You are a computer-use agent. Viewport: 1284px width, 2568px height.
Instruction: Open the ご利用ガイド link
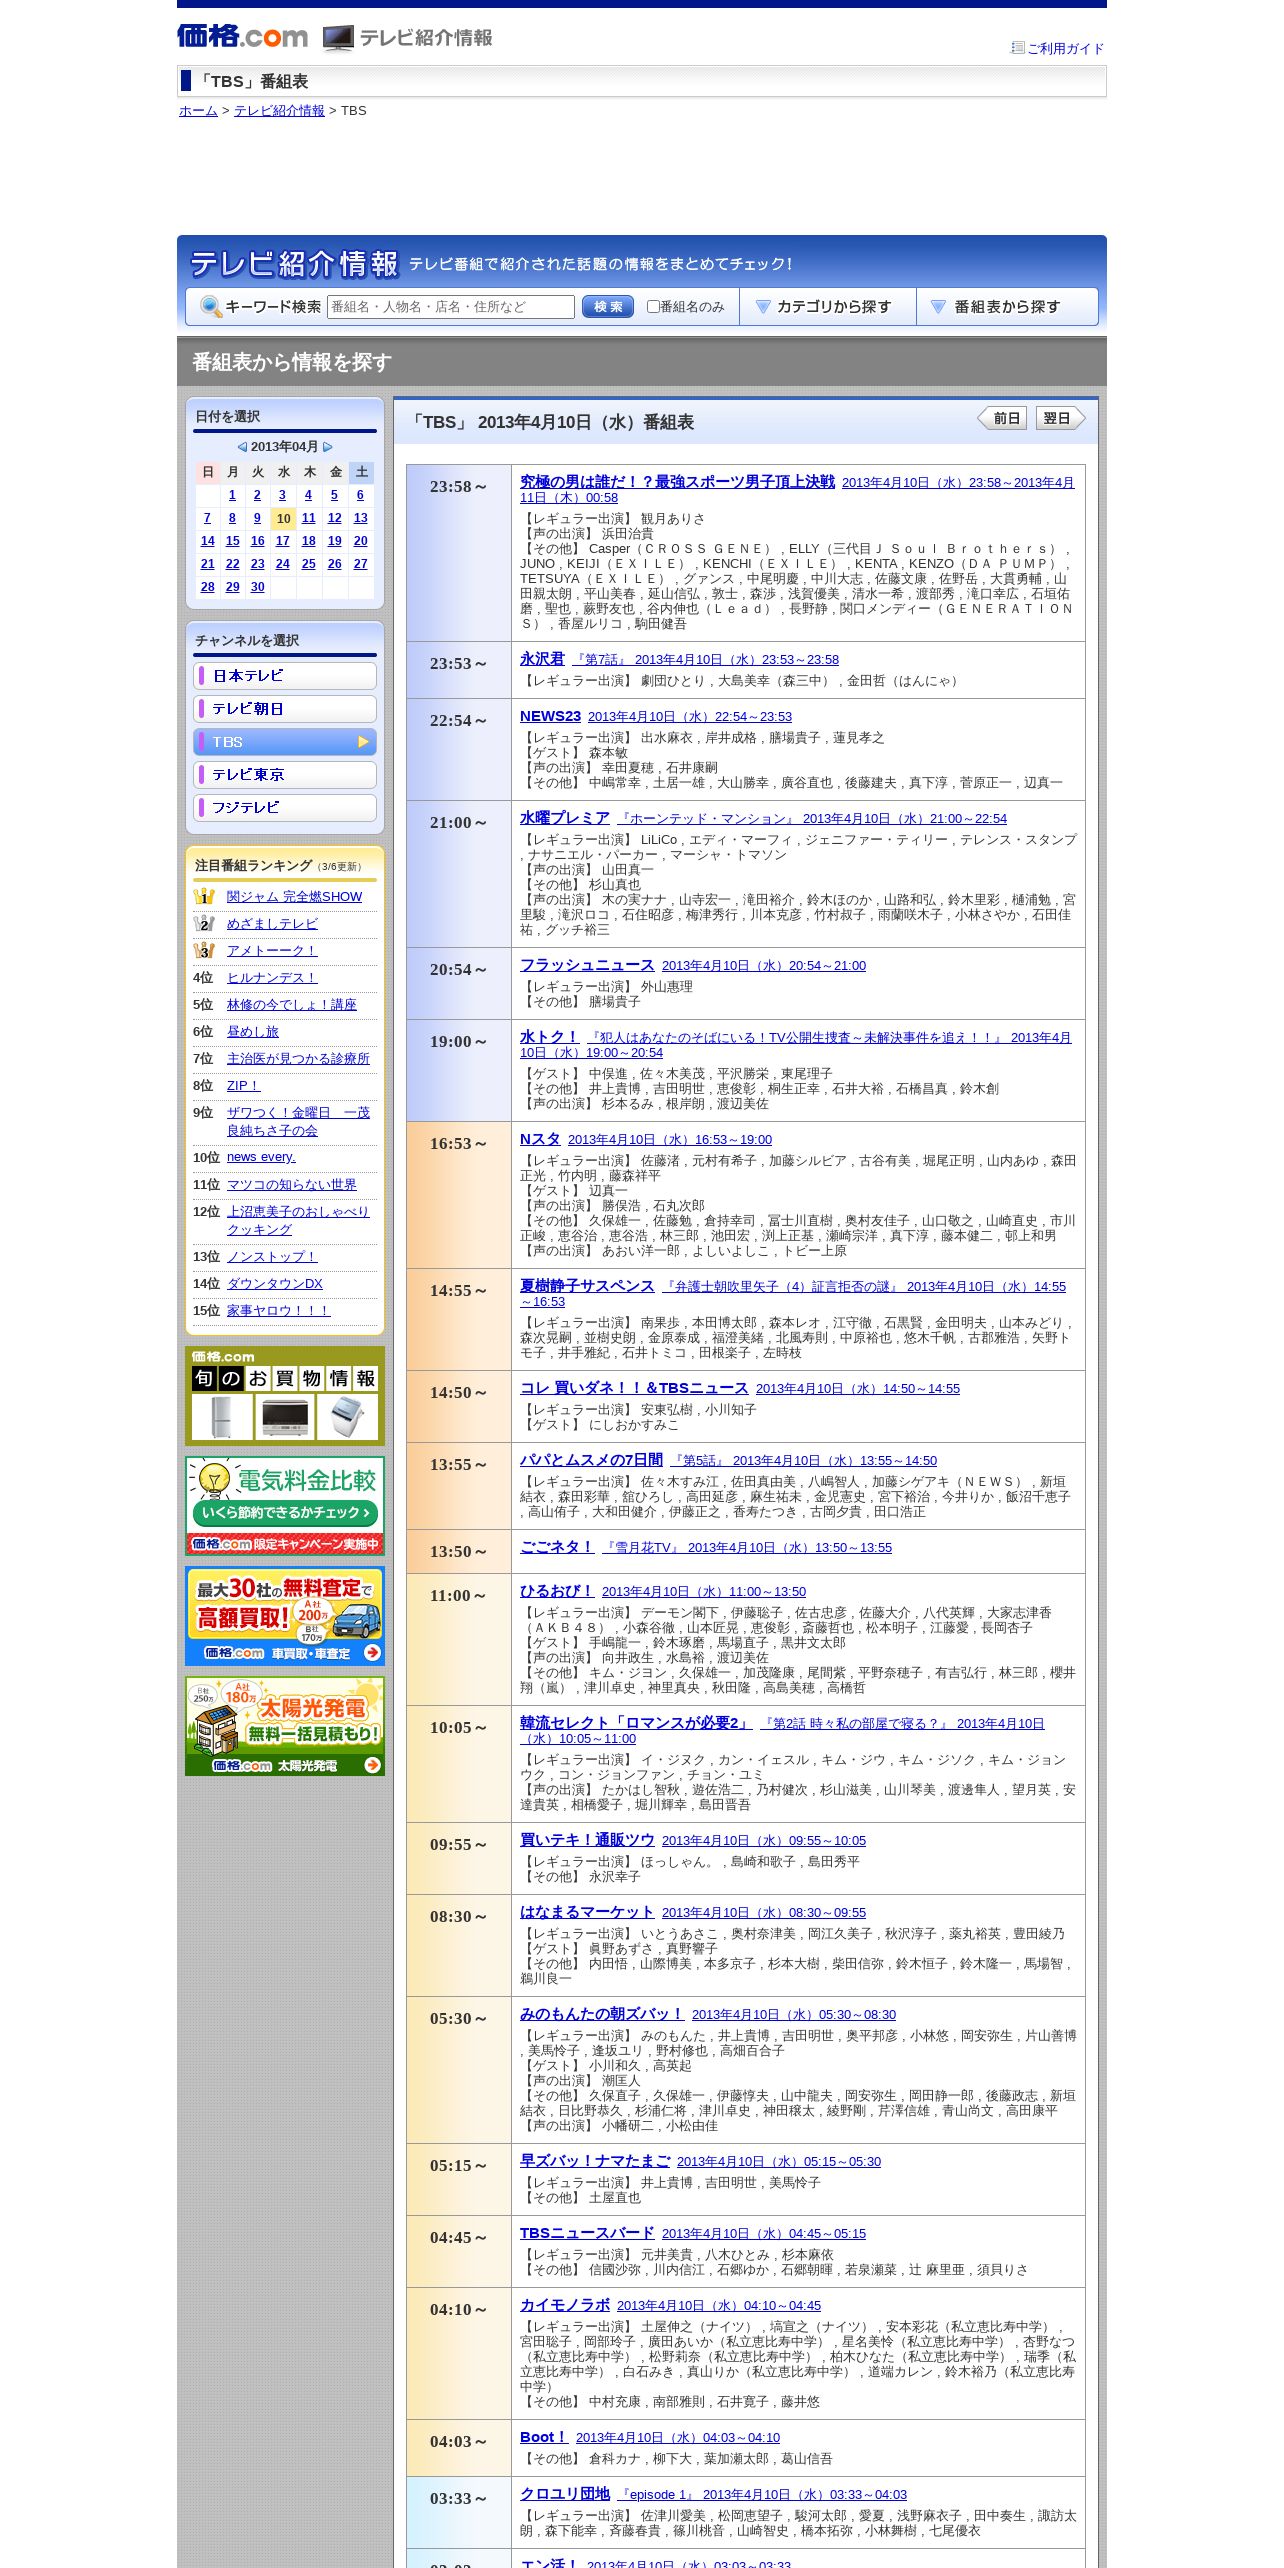[1065, 48]
